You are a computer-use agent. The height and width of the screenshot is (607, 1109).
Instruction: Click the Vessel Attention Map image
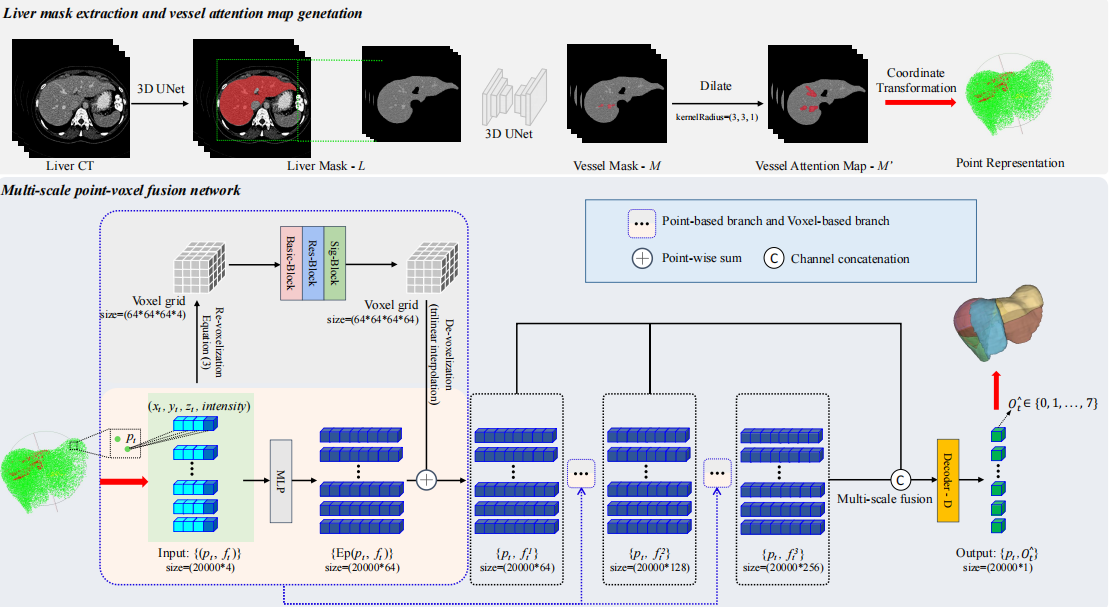[810, 98]
